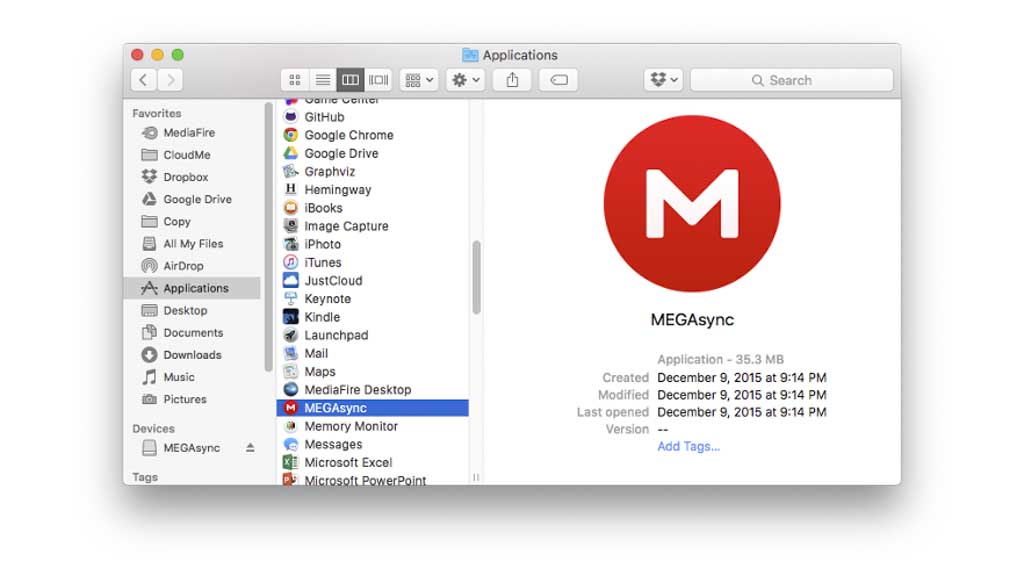
Task: Open AirDrop in the sidebar
Action: coord(183,266)
